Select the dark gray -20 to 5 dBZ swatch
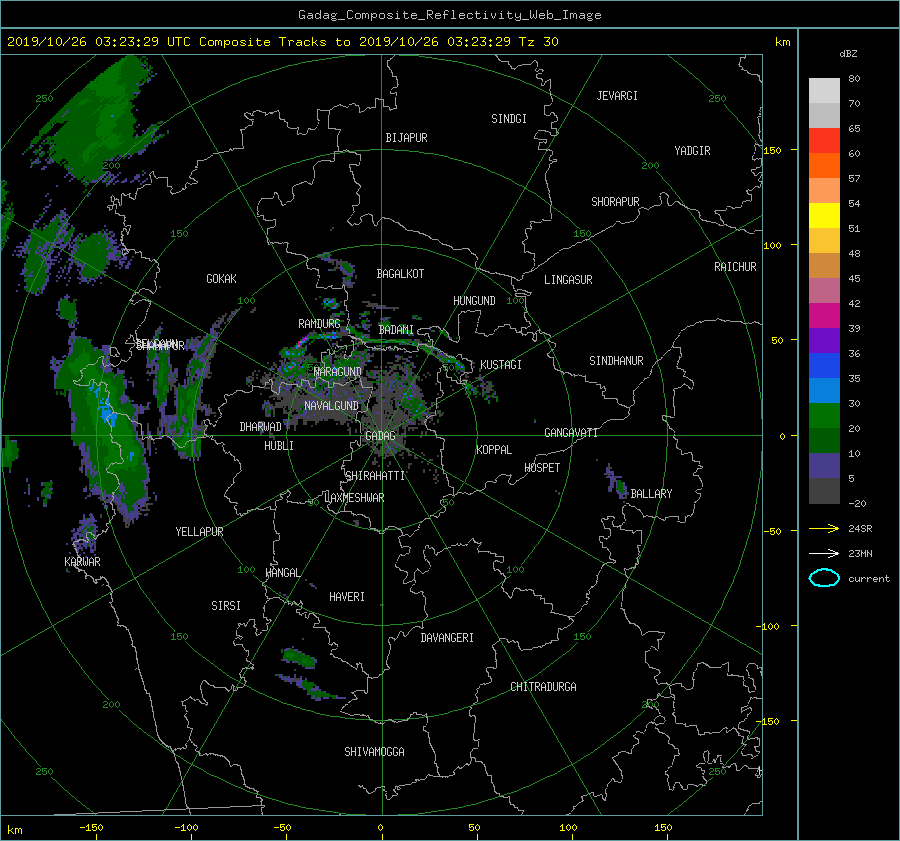 pos(824,491)
